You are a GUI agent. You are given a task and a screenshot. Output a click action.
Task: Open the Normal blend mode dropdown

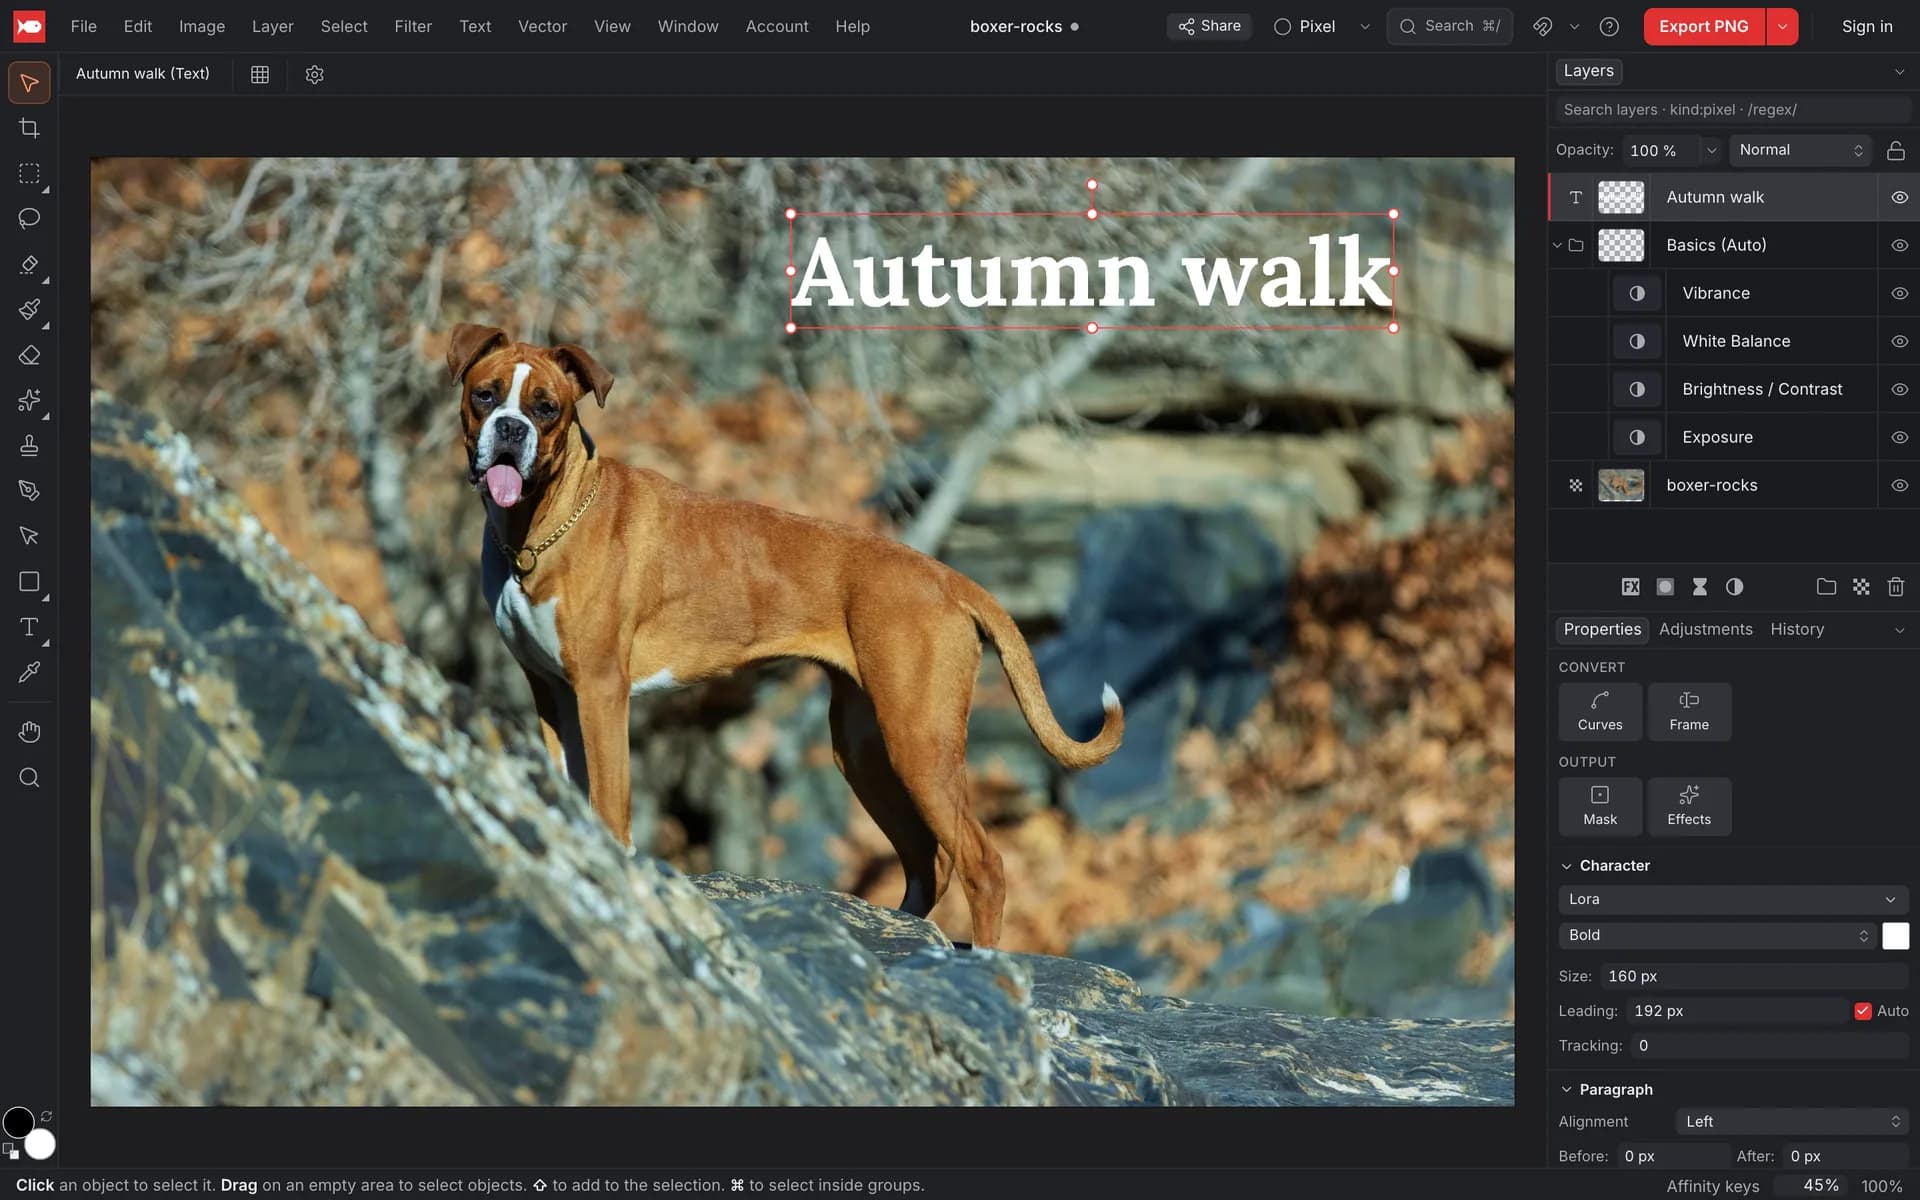[x=1800, y=150]
